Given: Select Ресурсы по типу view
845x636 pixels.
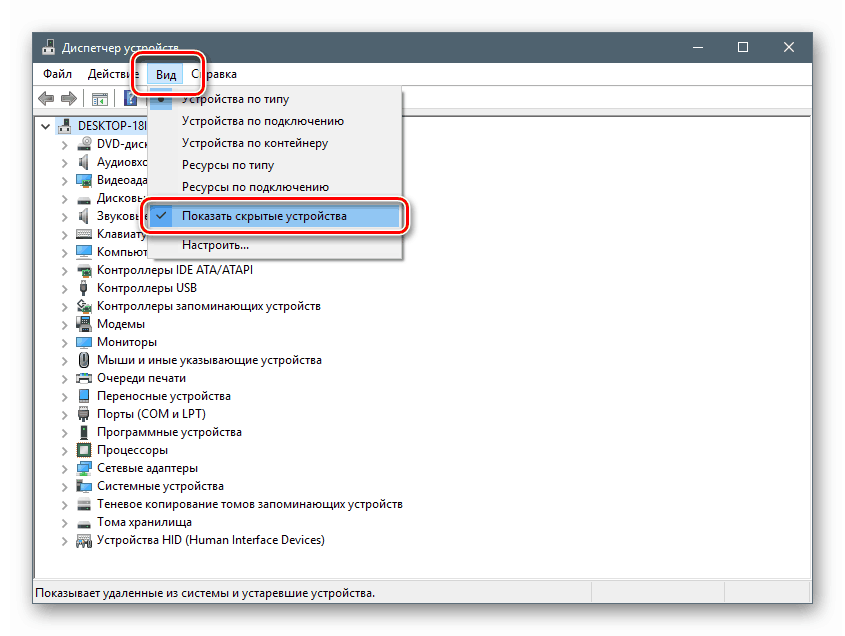Looking at the screenshot, I should tap(274, 165).
